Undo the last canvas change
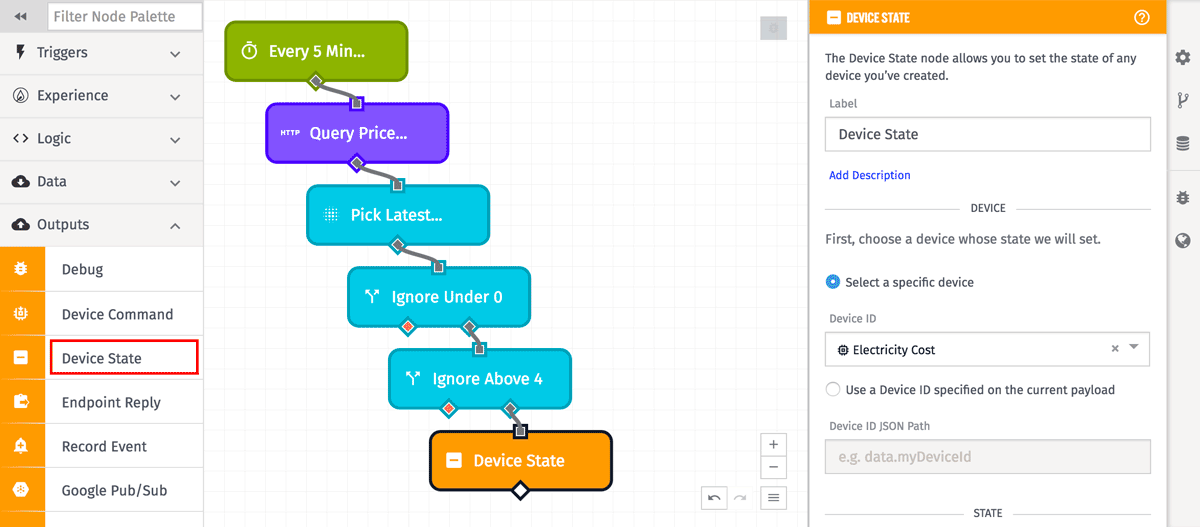This screenshot has width=1200, height=527. pos(714,497)
